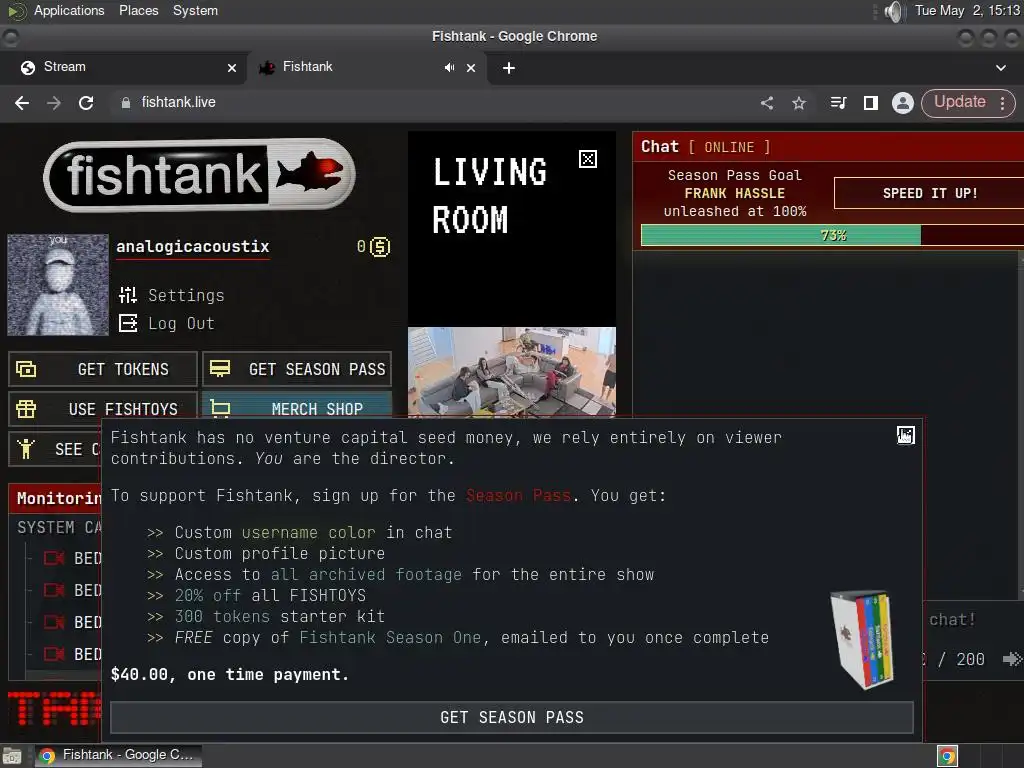Bookmark this page with the star icon
Image resolution: width=1024 pixels, height=768 pixels.
799,103
